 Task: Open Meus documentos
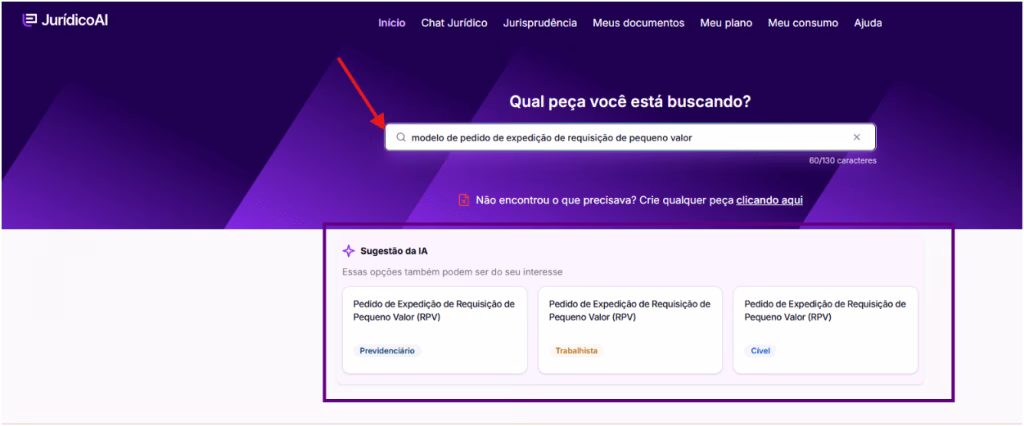[x=639, y=23]
